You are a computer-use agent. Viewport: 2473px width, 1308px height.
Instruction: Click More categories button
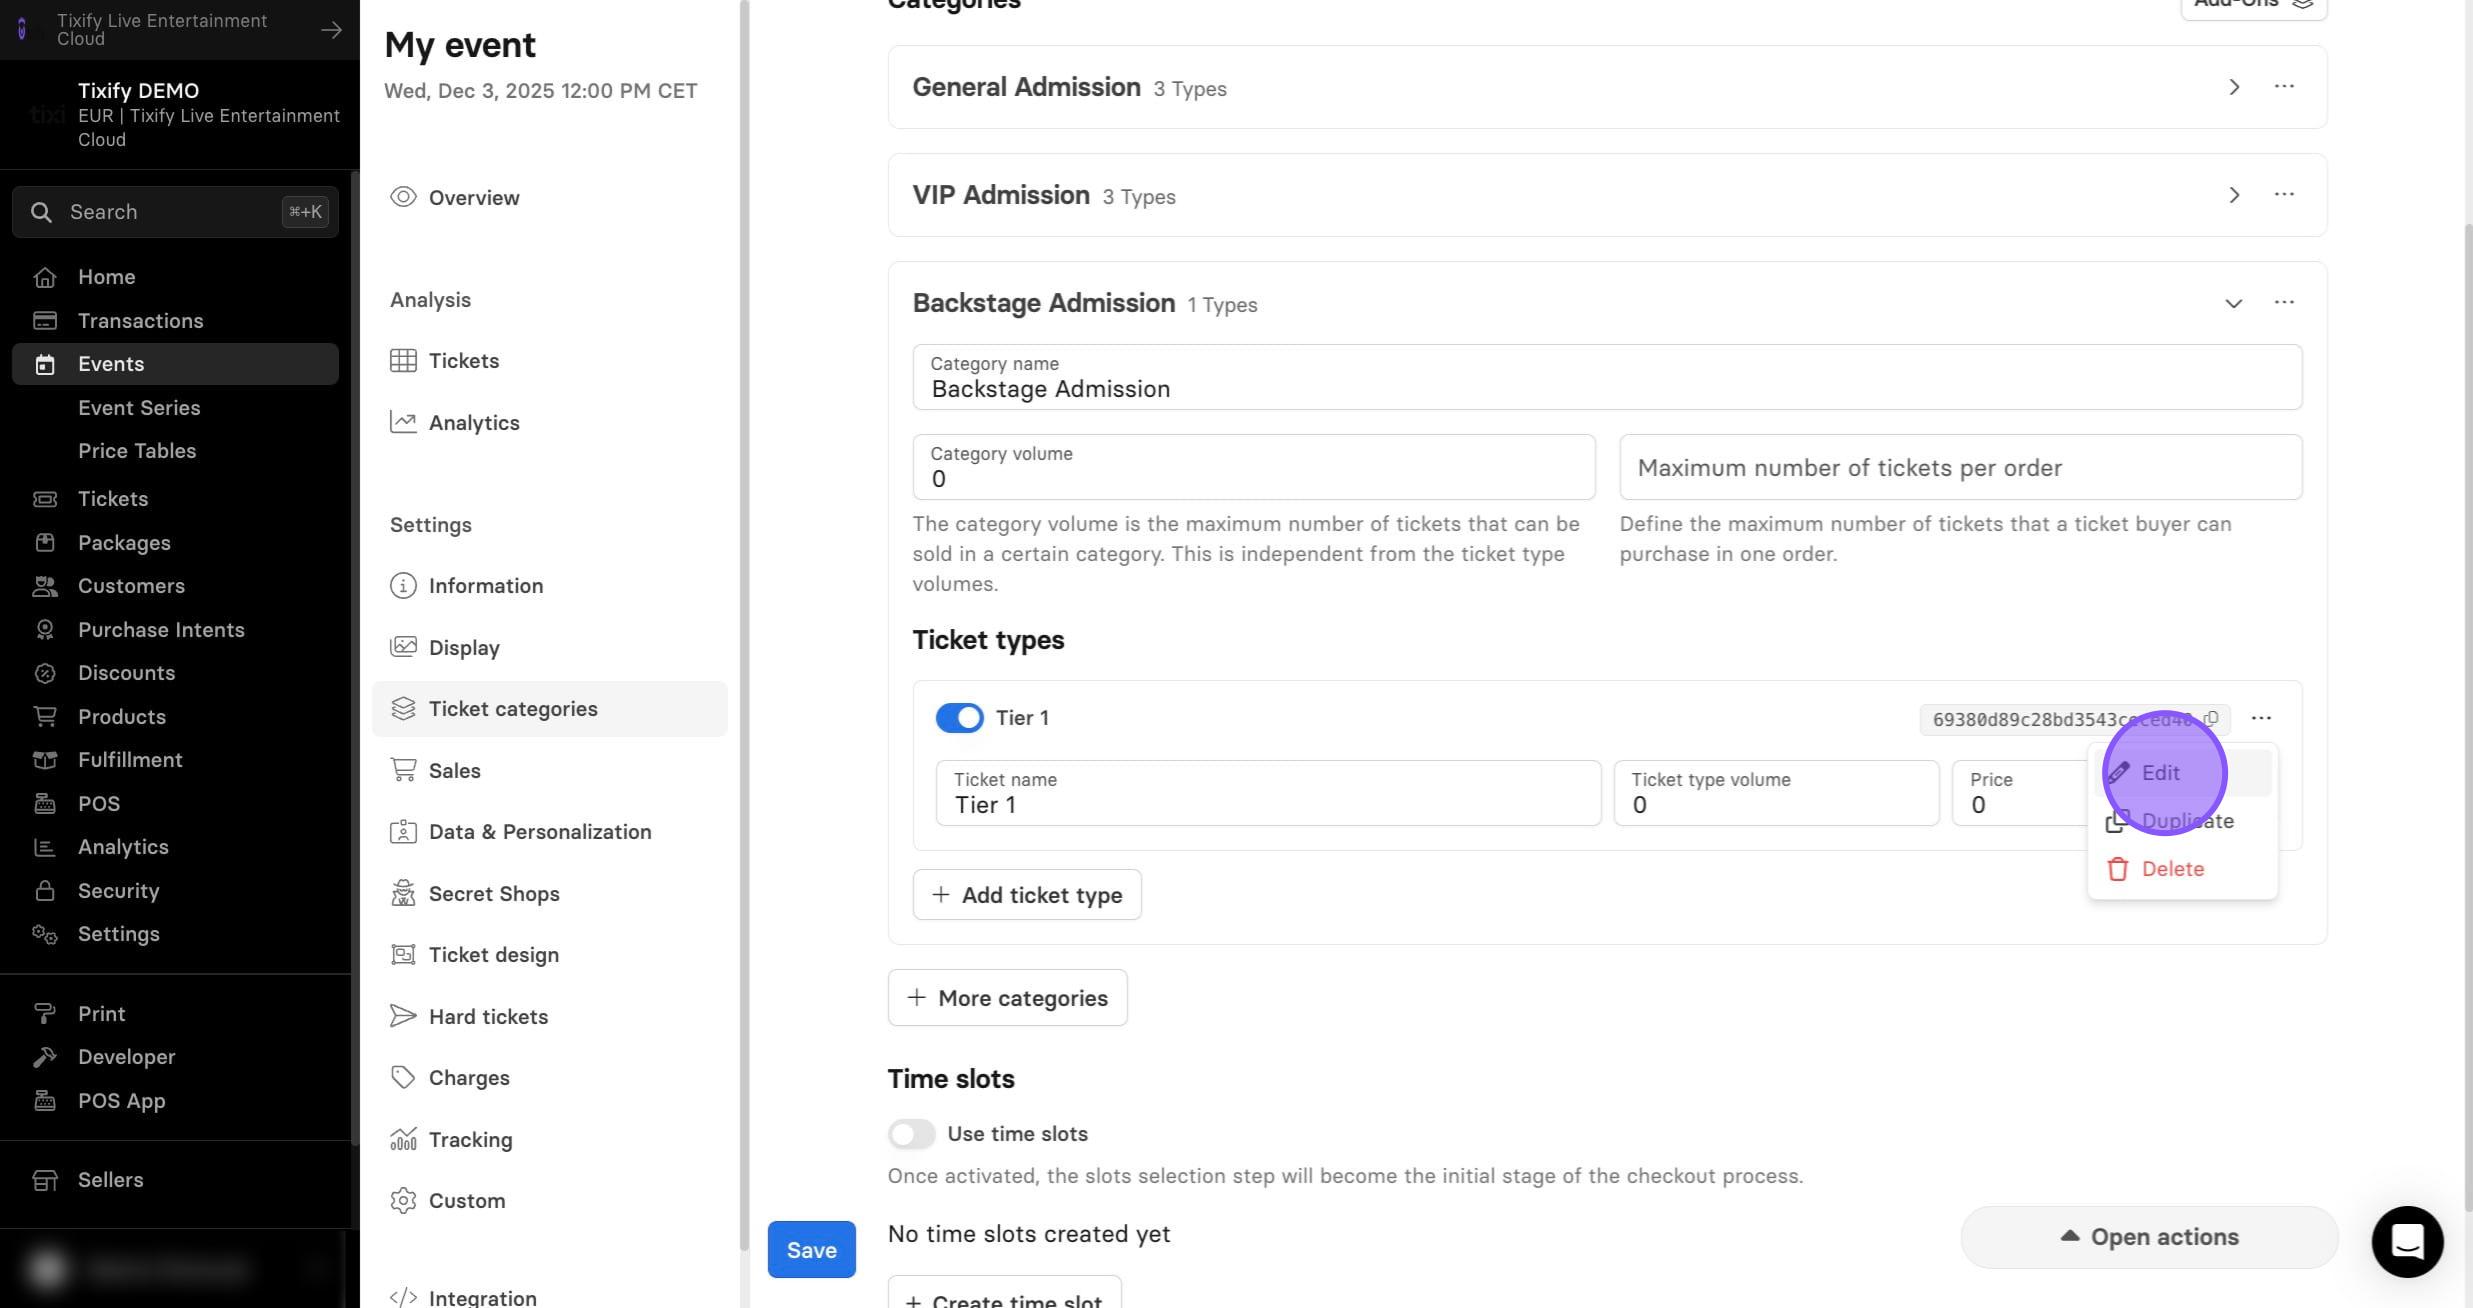pos(1007,998)
